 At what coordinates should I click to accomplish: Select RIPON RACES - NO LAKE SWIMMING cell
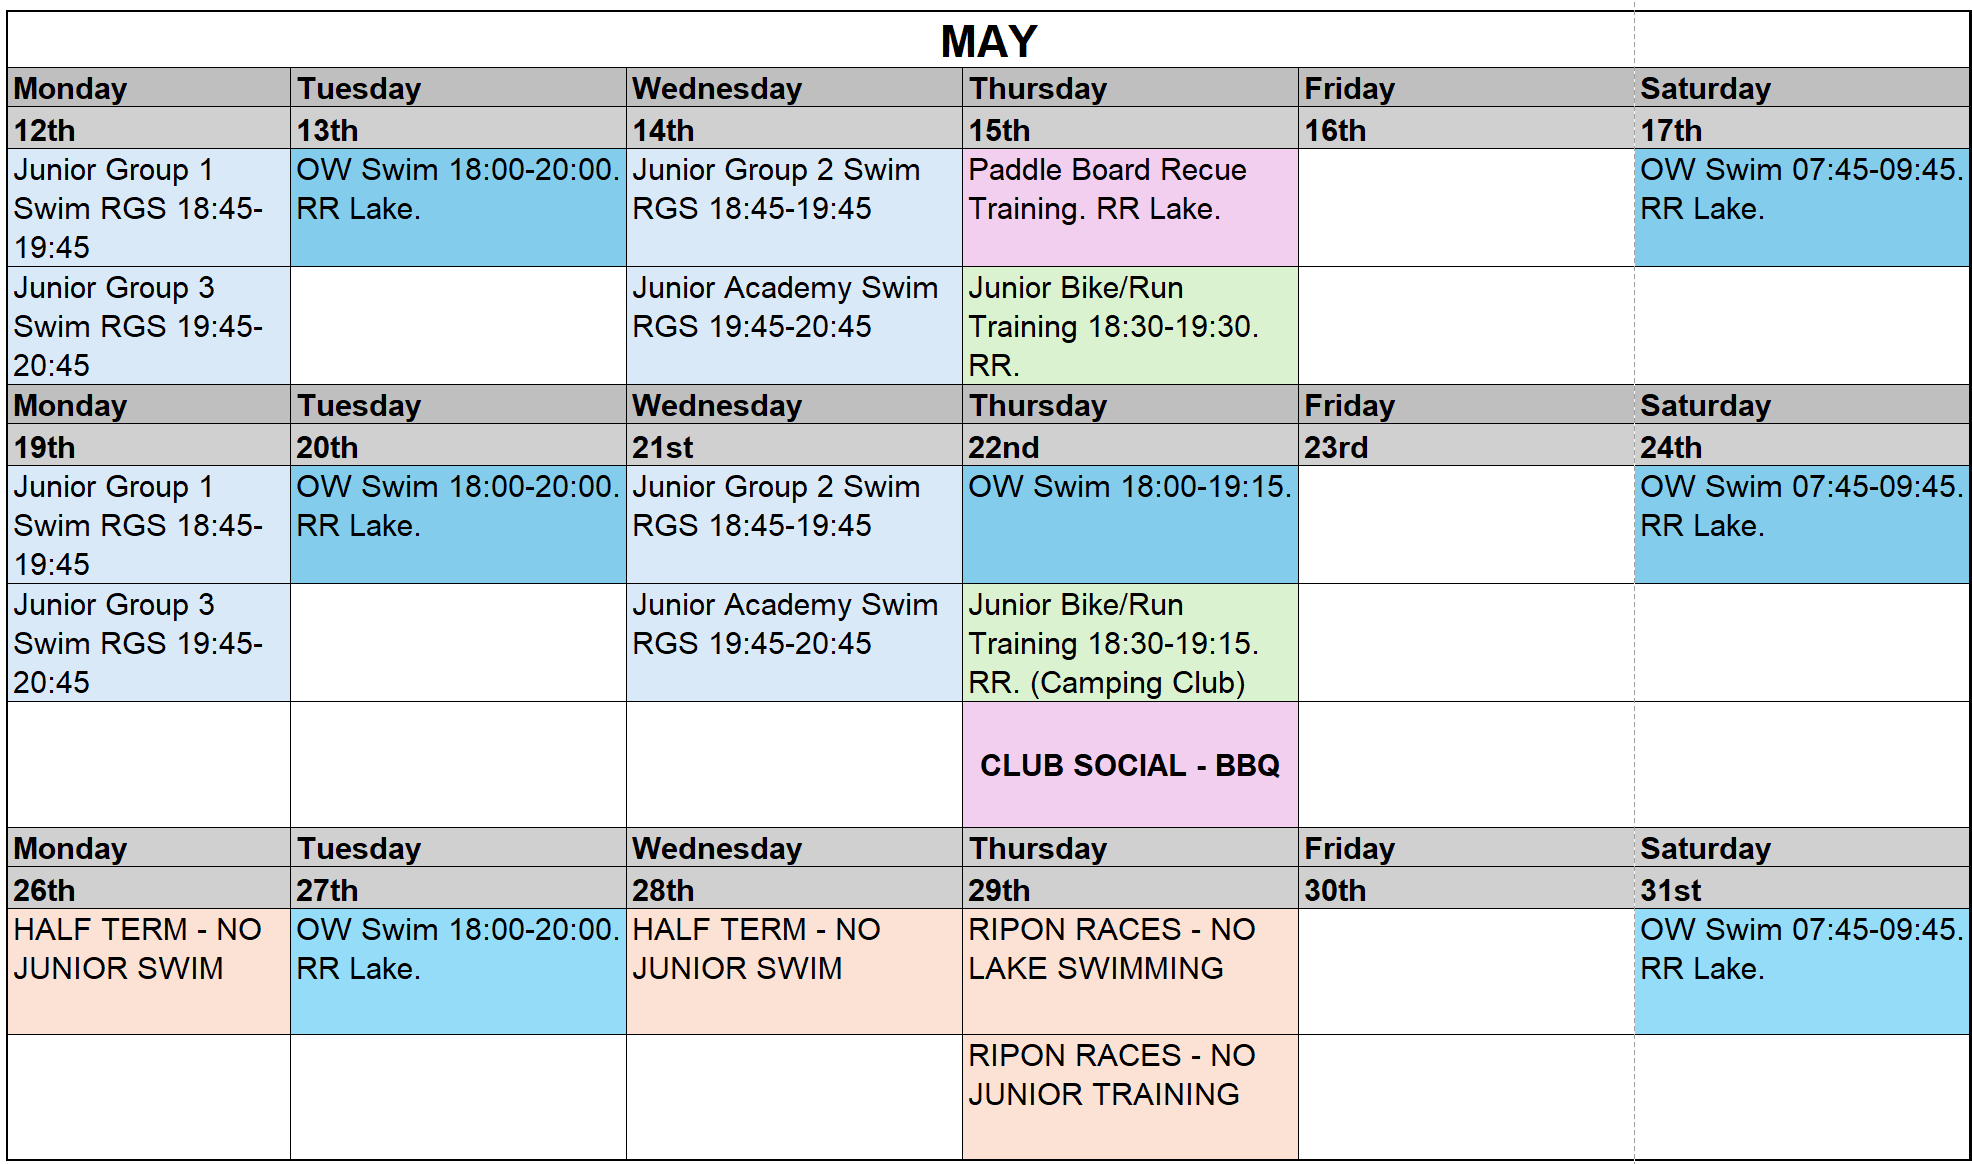tap(1130, 971)
